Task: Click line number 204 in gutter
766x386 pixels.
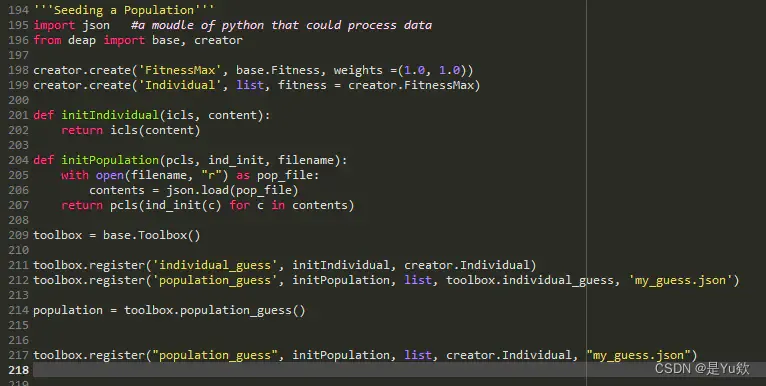Action: point(19,160)
